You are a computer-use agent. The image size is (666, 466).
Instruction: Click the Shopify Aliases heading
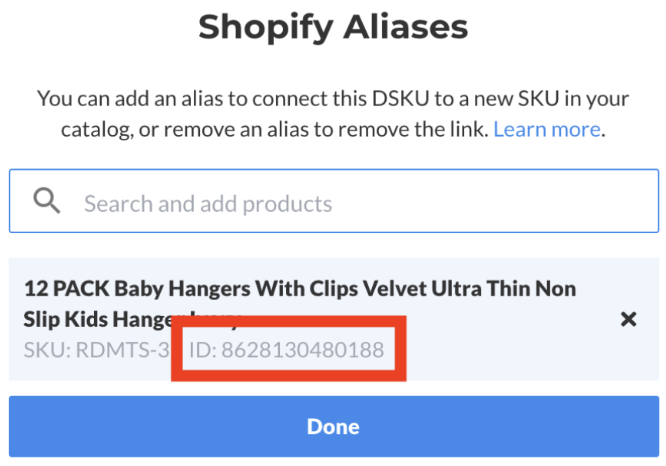[333, 27]
